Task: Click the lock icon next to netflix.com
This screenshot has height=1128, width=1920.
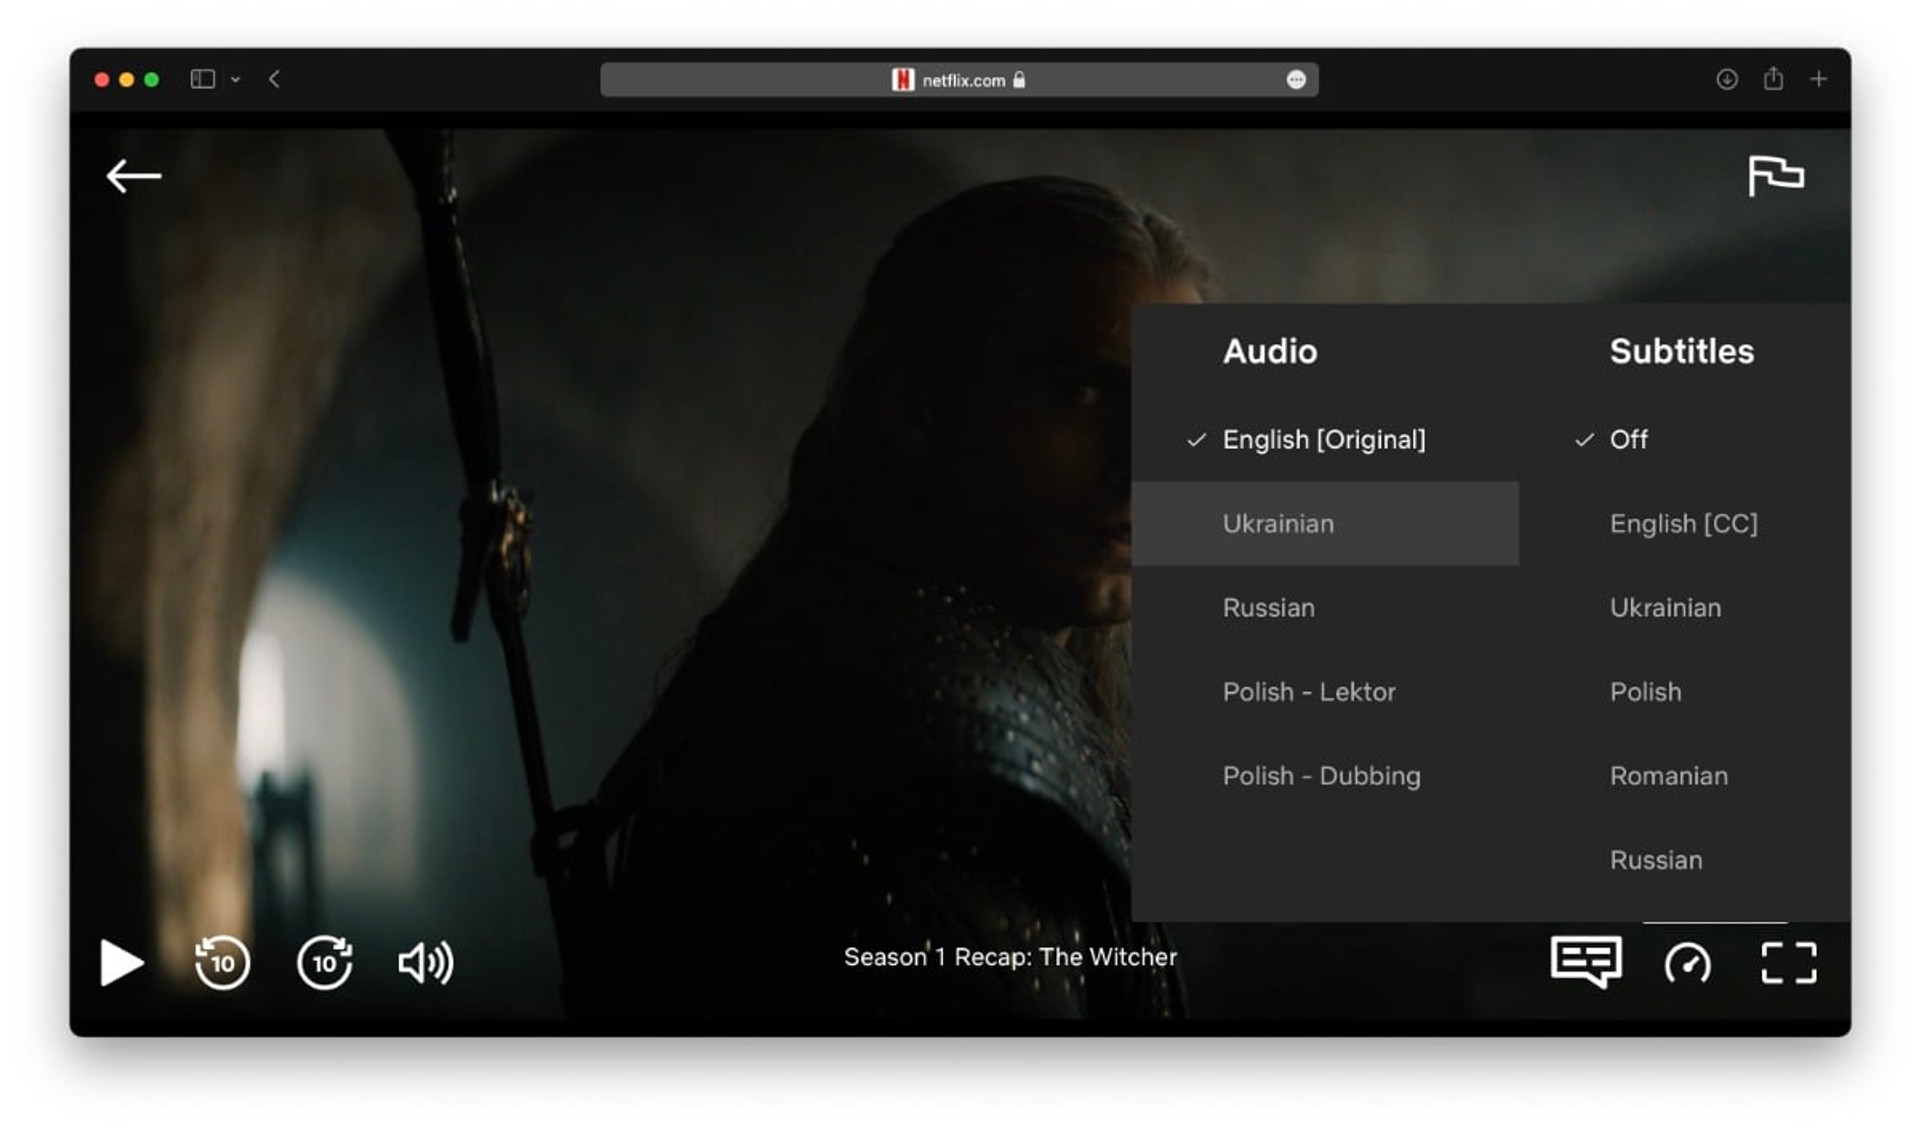Action: click(1019, 79)
